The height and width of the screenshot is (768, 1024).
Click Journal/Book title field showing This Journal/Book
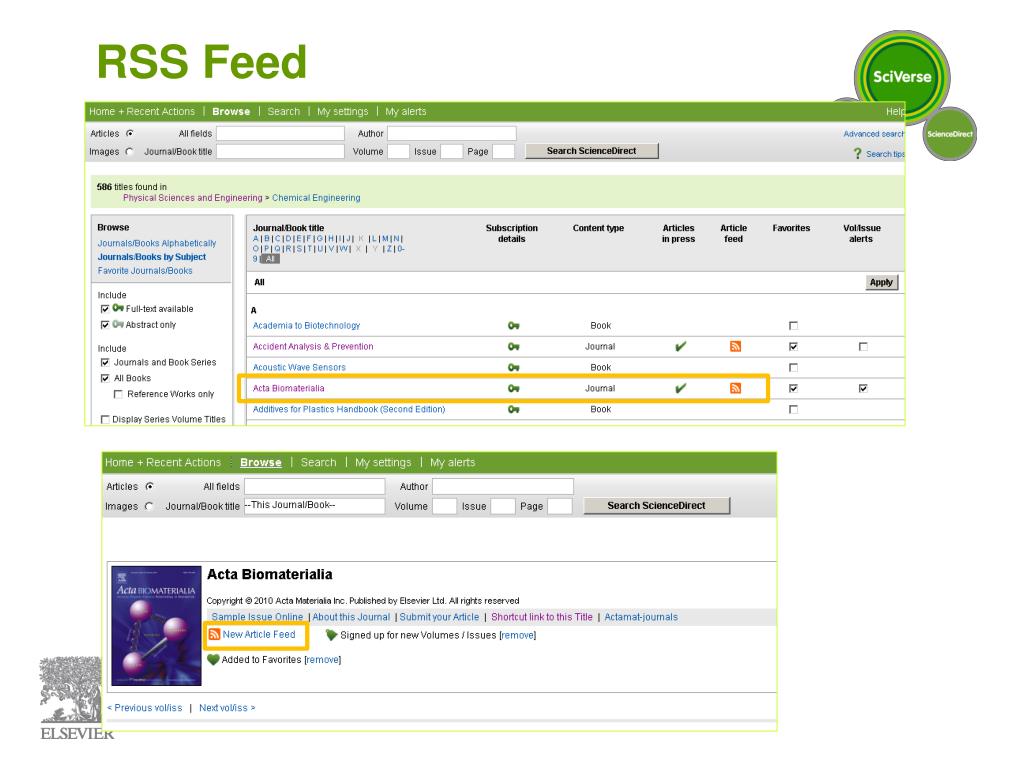tap(314, 505)
